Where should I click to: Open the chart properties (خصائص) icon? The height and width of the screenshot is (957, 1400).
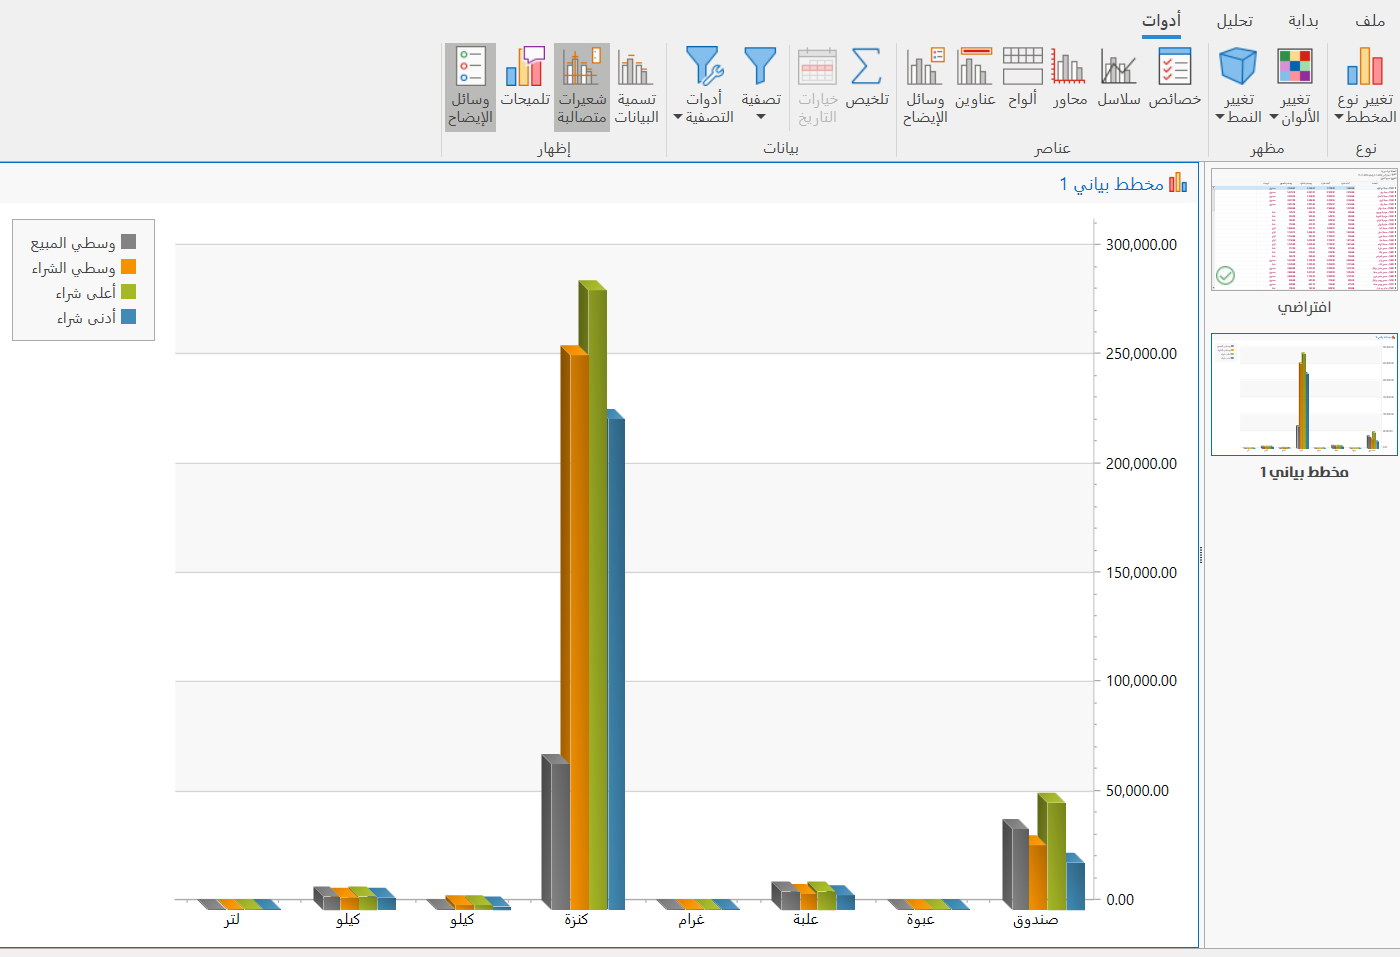click(1174, 68)
